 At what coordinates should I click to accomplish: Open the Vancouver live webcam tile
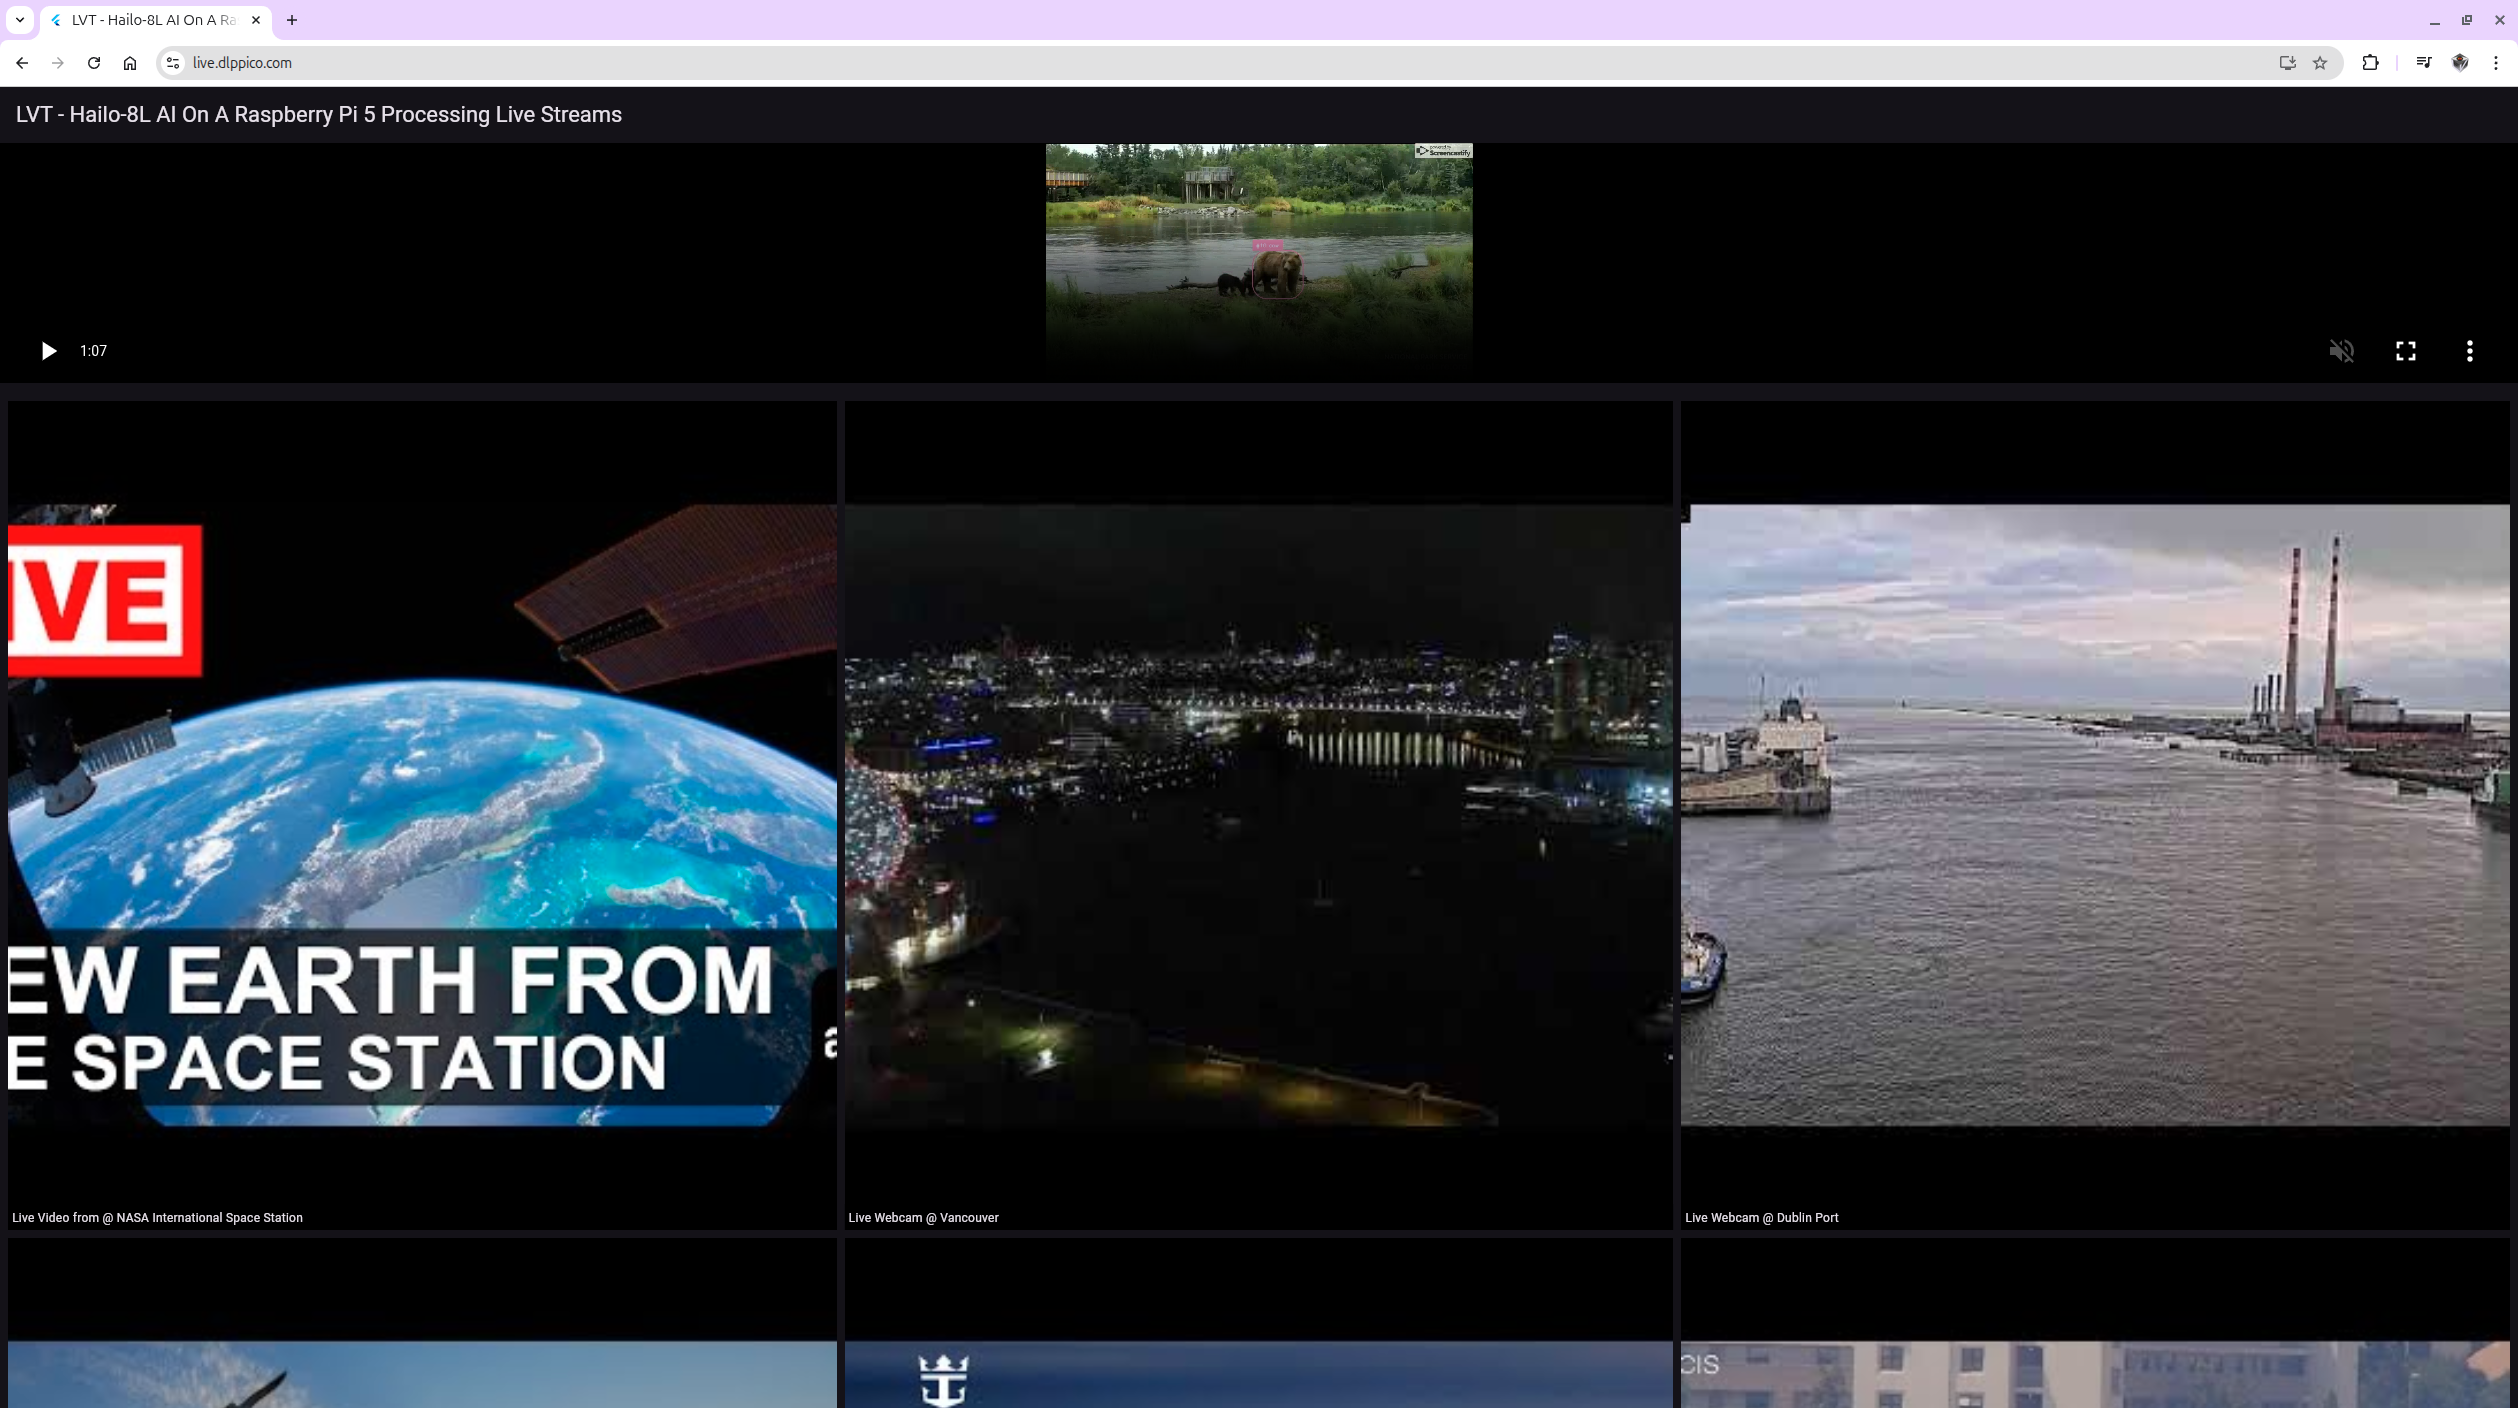pos(1258,815)
